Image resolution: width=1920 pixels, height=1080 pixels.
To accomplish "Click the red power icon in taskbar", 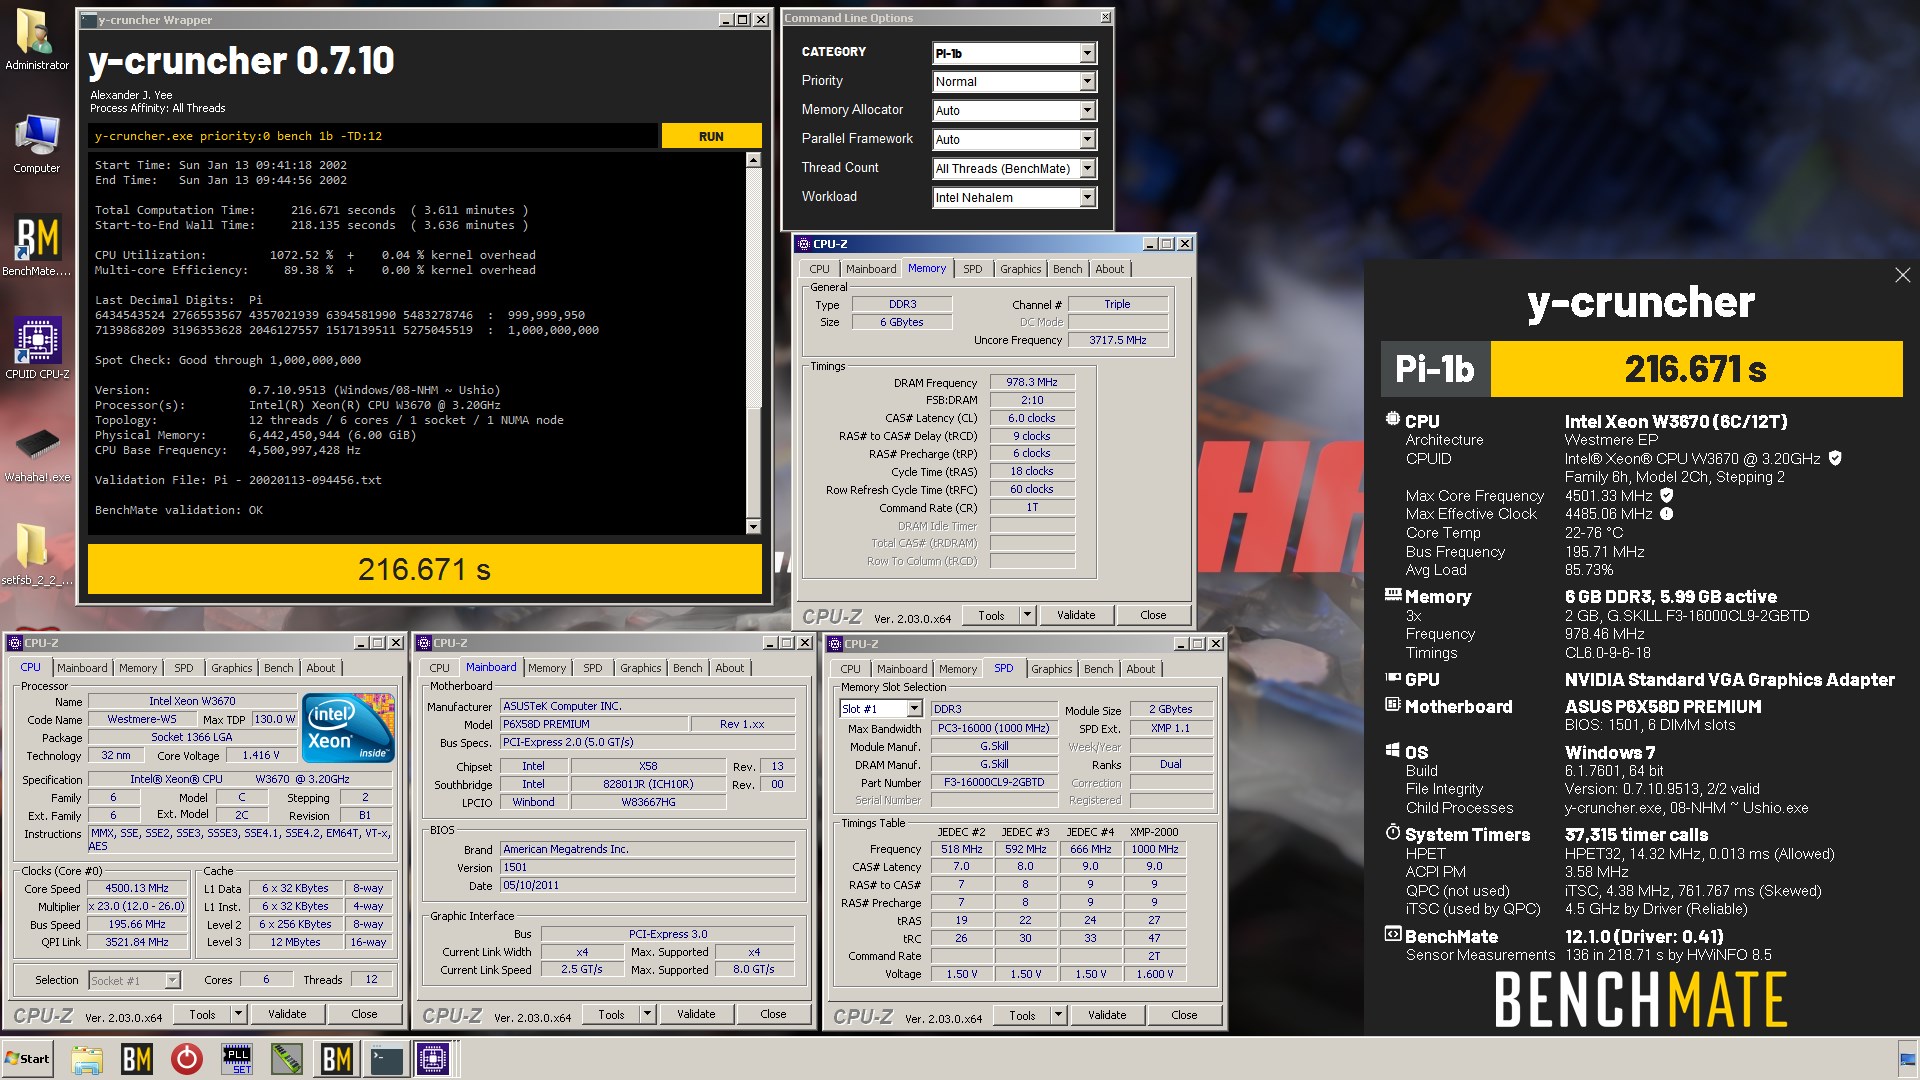I will (187, 1059).
